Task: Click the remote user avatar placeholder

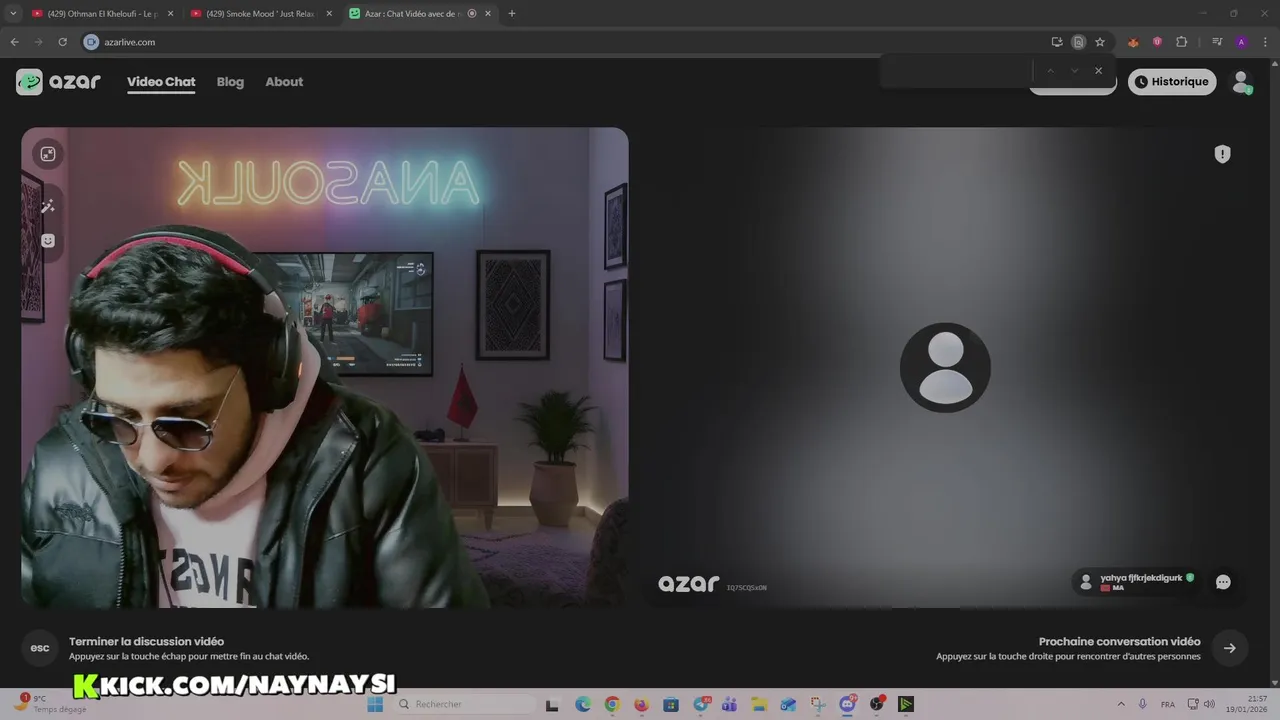Action: [x=945, y=367]
